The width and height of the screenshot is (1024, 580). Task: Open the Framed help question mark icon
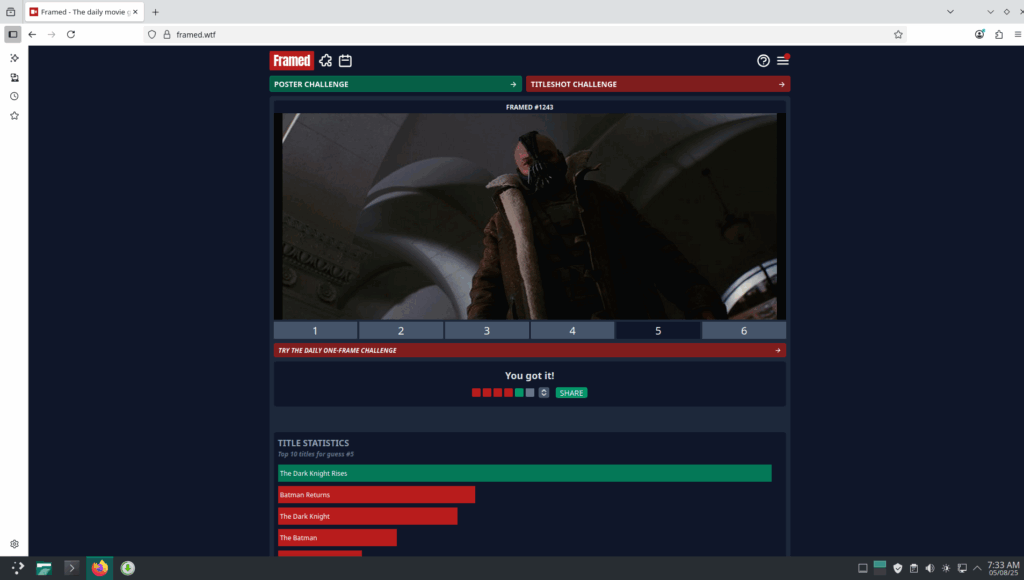(x=763, y=61)
